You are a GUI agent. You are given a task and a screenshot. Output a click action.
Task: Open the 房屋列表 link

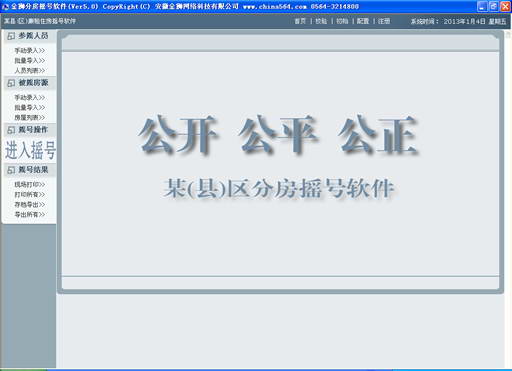(30, 118)
